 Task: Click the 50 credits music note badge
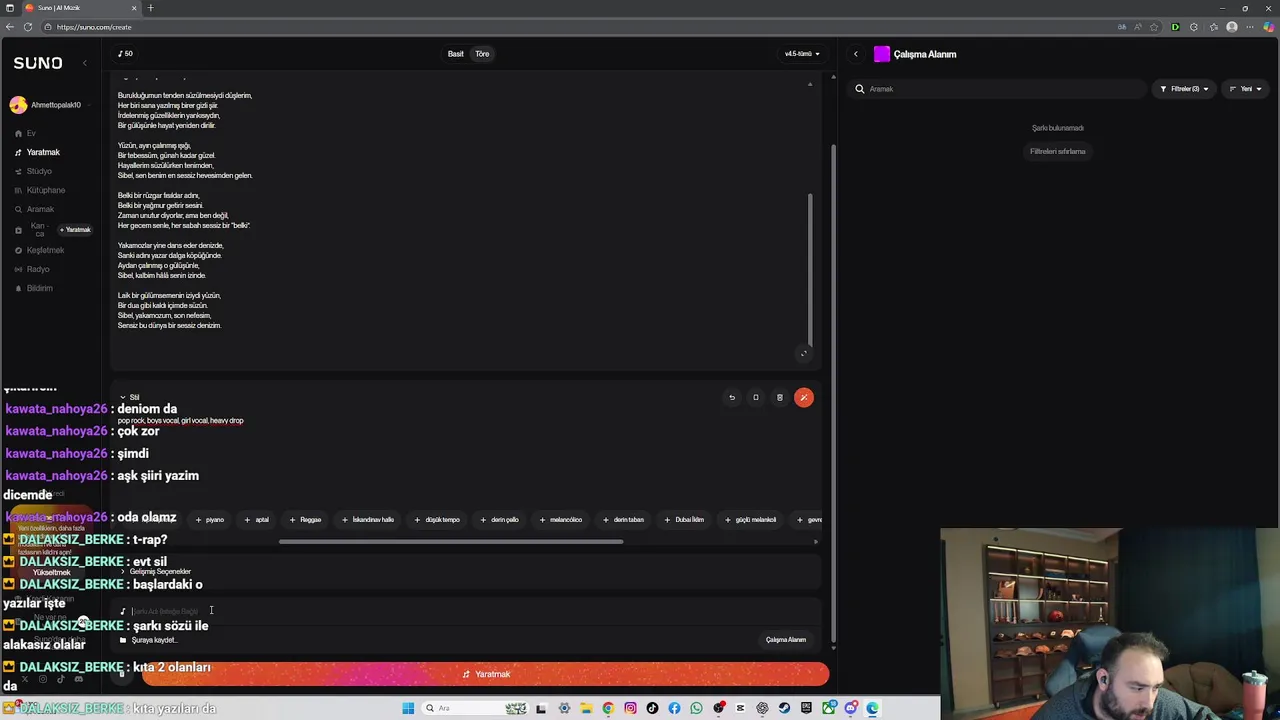pos(125,54)
